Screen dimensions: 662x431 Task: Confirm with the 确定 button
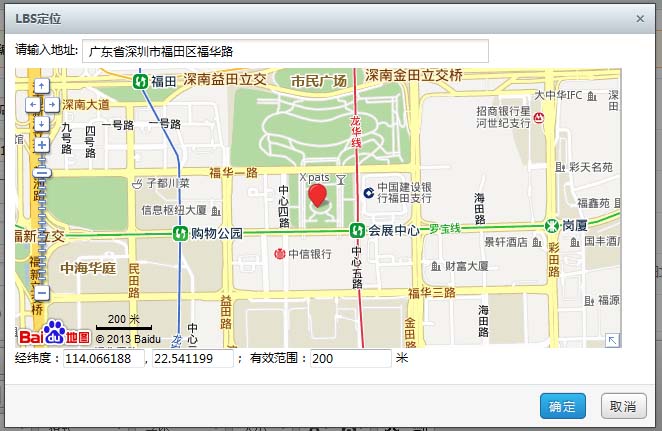[x=563, y=406]
